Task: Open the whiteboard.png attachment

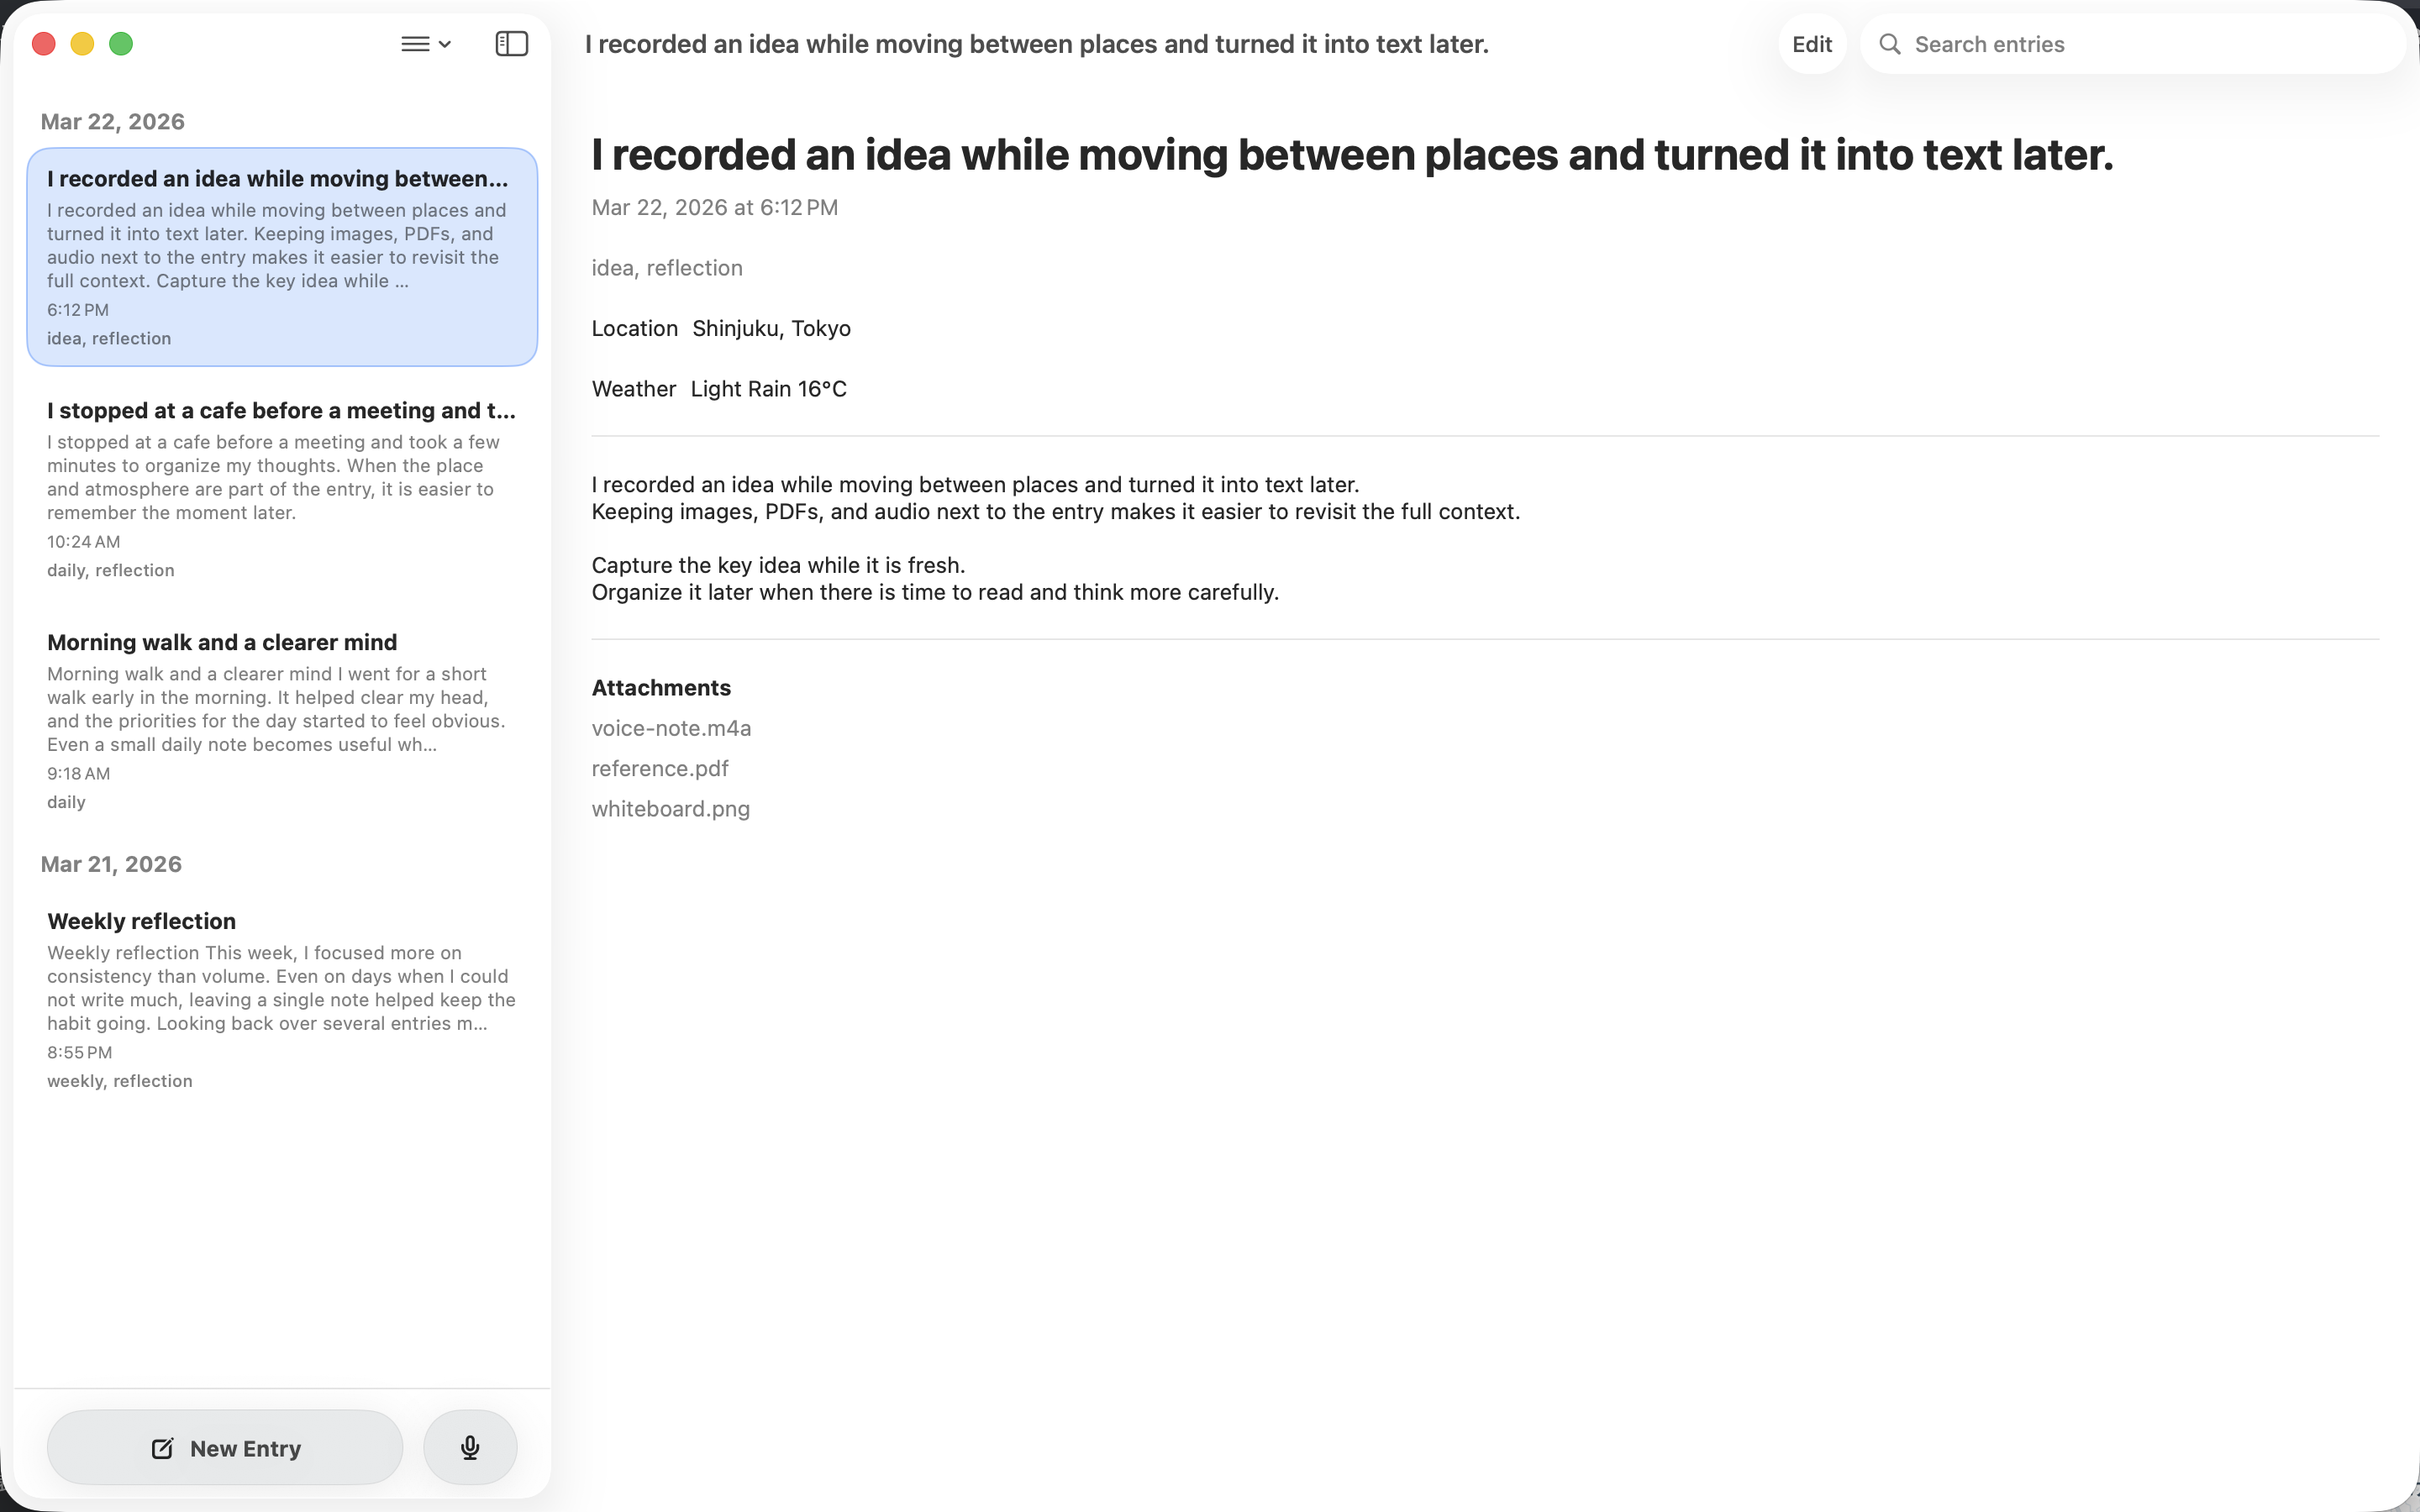Action: point(670,809)
